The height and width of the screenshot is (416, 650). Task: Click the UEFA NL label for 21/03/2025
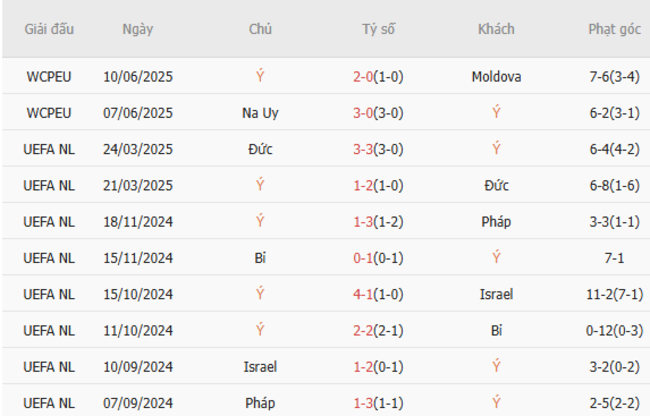tap(49, 185)
